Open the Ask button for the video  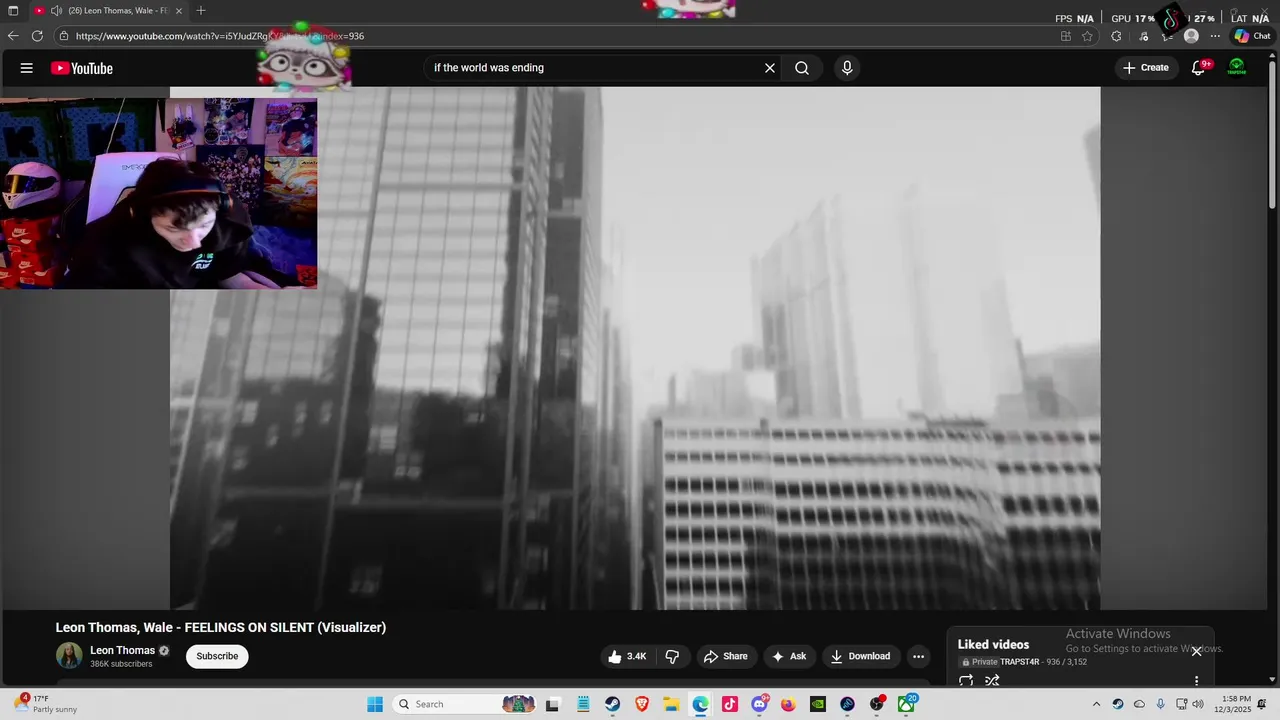789,656
